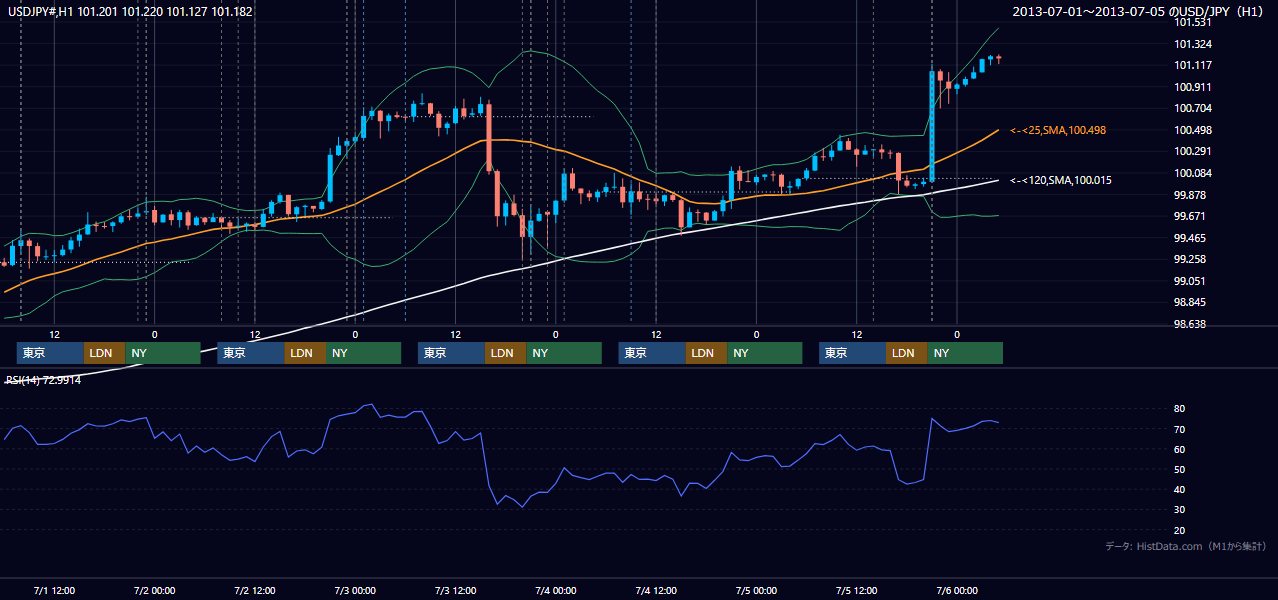Viewport: 1278px width, 600px height.
Task: Click RSI scale level 70
Action: click(1179, 429)
